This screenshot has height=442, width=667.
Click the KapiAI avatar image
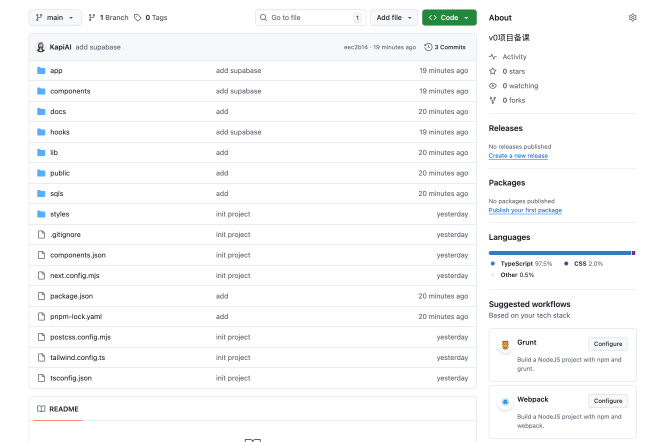pyautogui.click(x=40, y=47)
